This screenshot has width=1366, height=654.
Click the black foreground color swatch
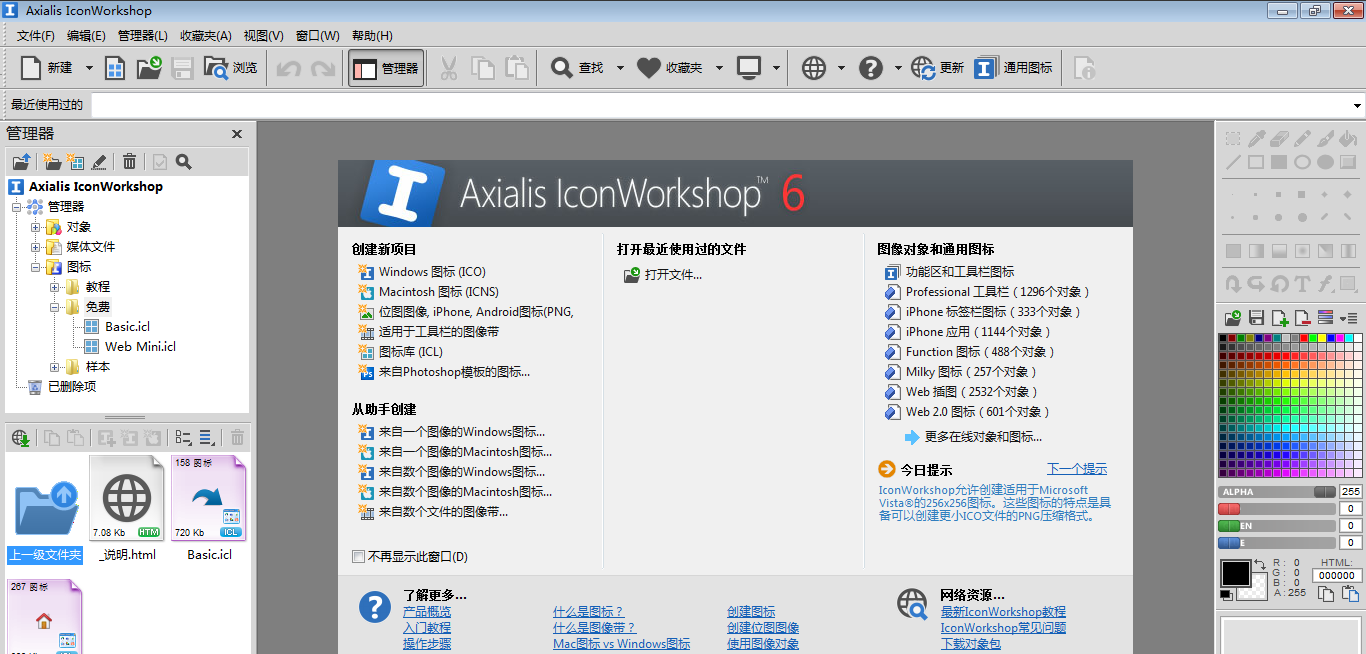tap(1235, 573)
